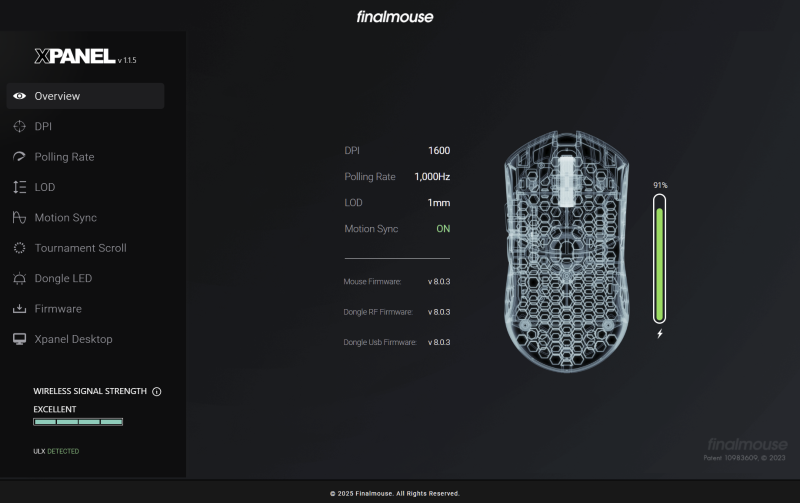This screenshot has width=800, height=503.
Task: Click the Mouse Firmware label
Action: pos(372,282)
